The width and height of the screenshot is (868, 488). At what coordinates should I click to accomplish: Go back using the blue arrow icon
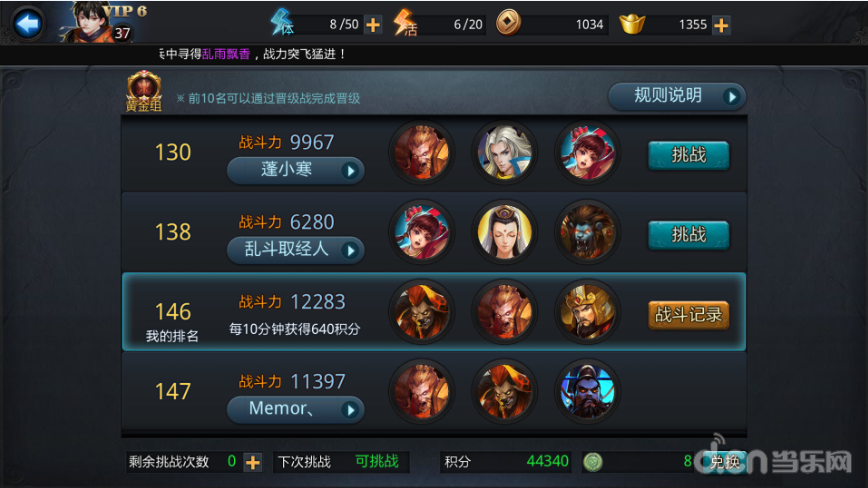pos(28,24)
